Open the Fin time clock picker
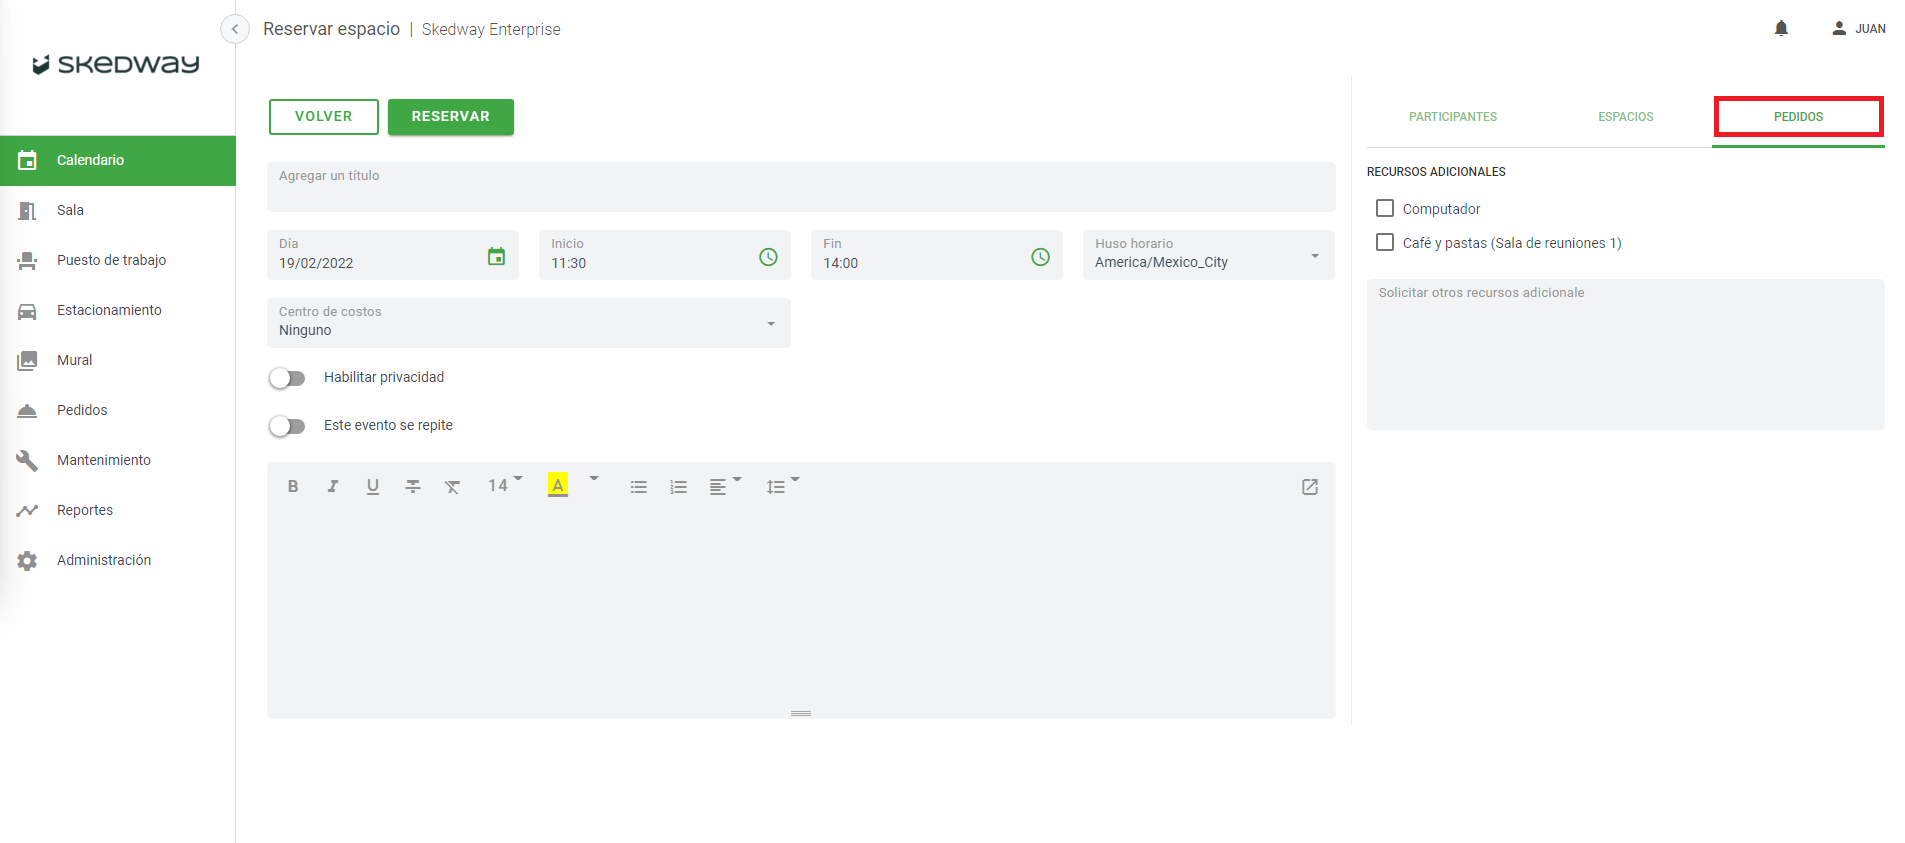 point(1040,257)
